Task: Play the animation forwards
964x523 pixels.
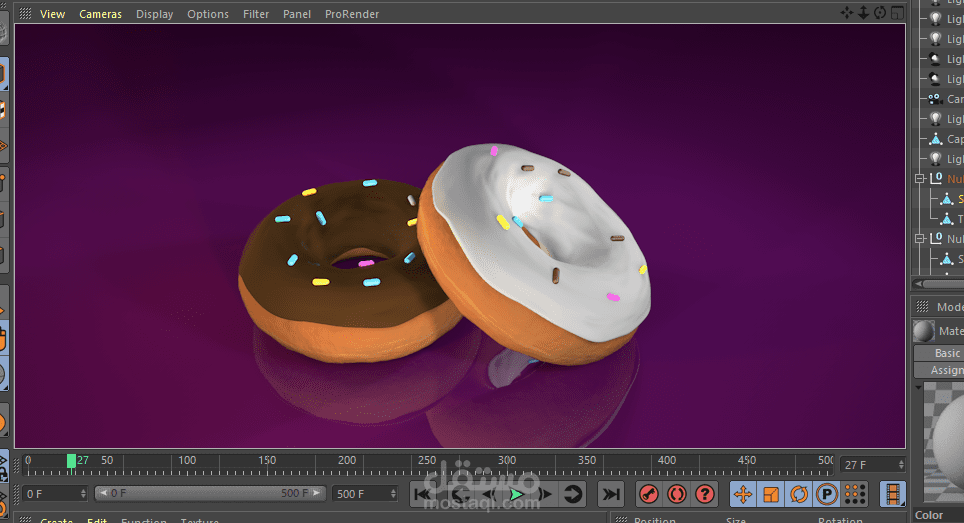Action: tap(516, 494)
